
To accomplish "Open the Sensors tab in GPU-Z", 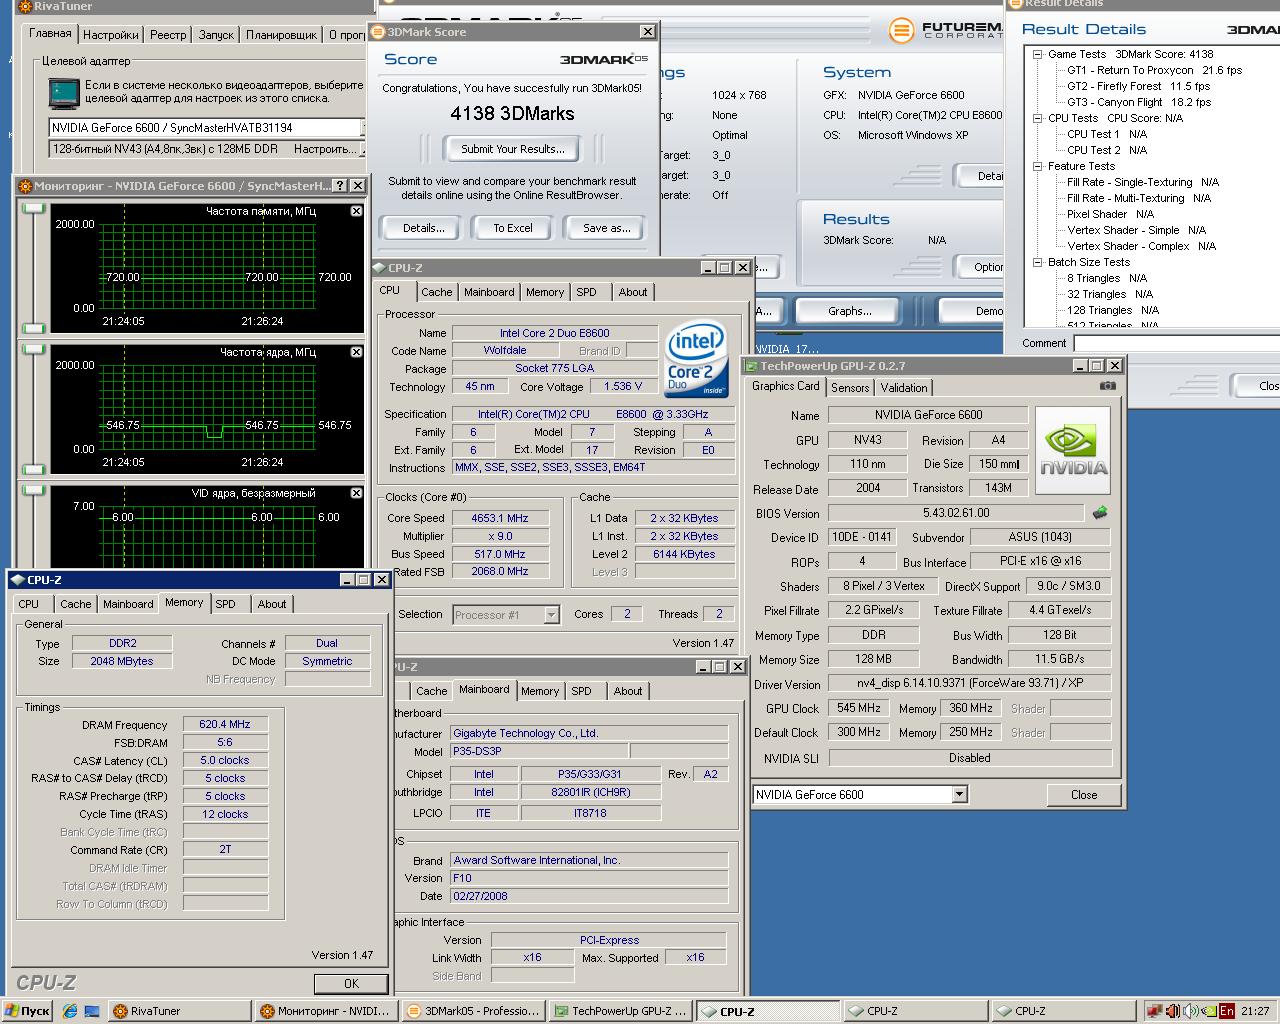I will coord(850,388).
